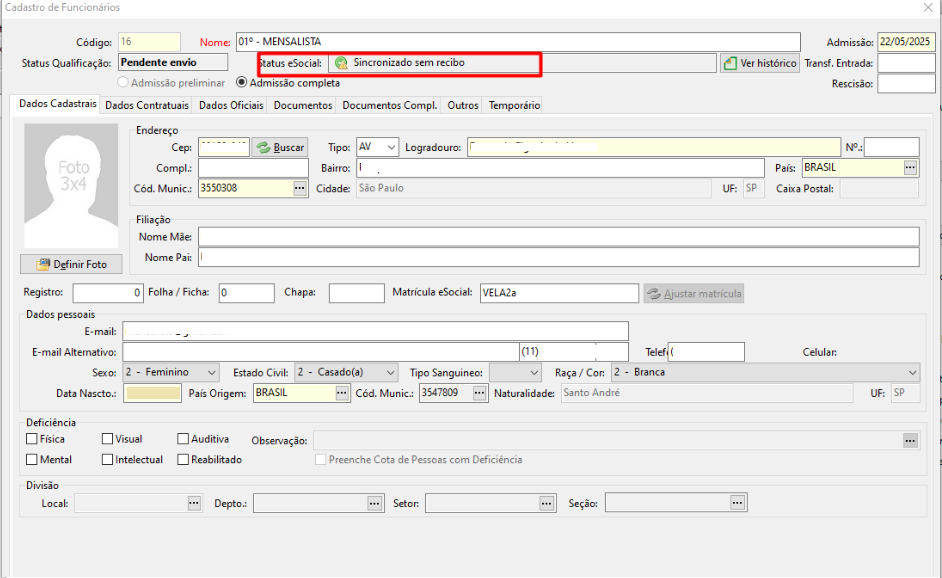Check the Visual deficiency checkbox

(x=108, y=439)
